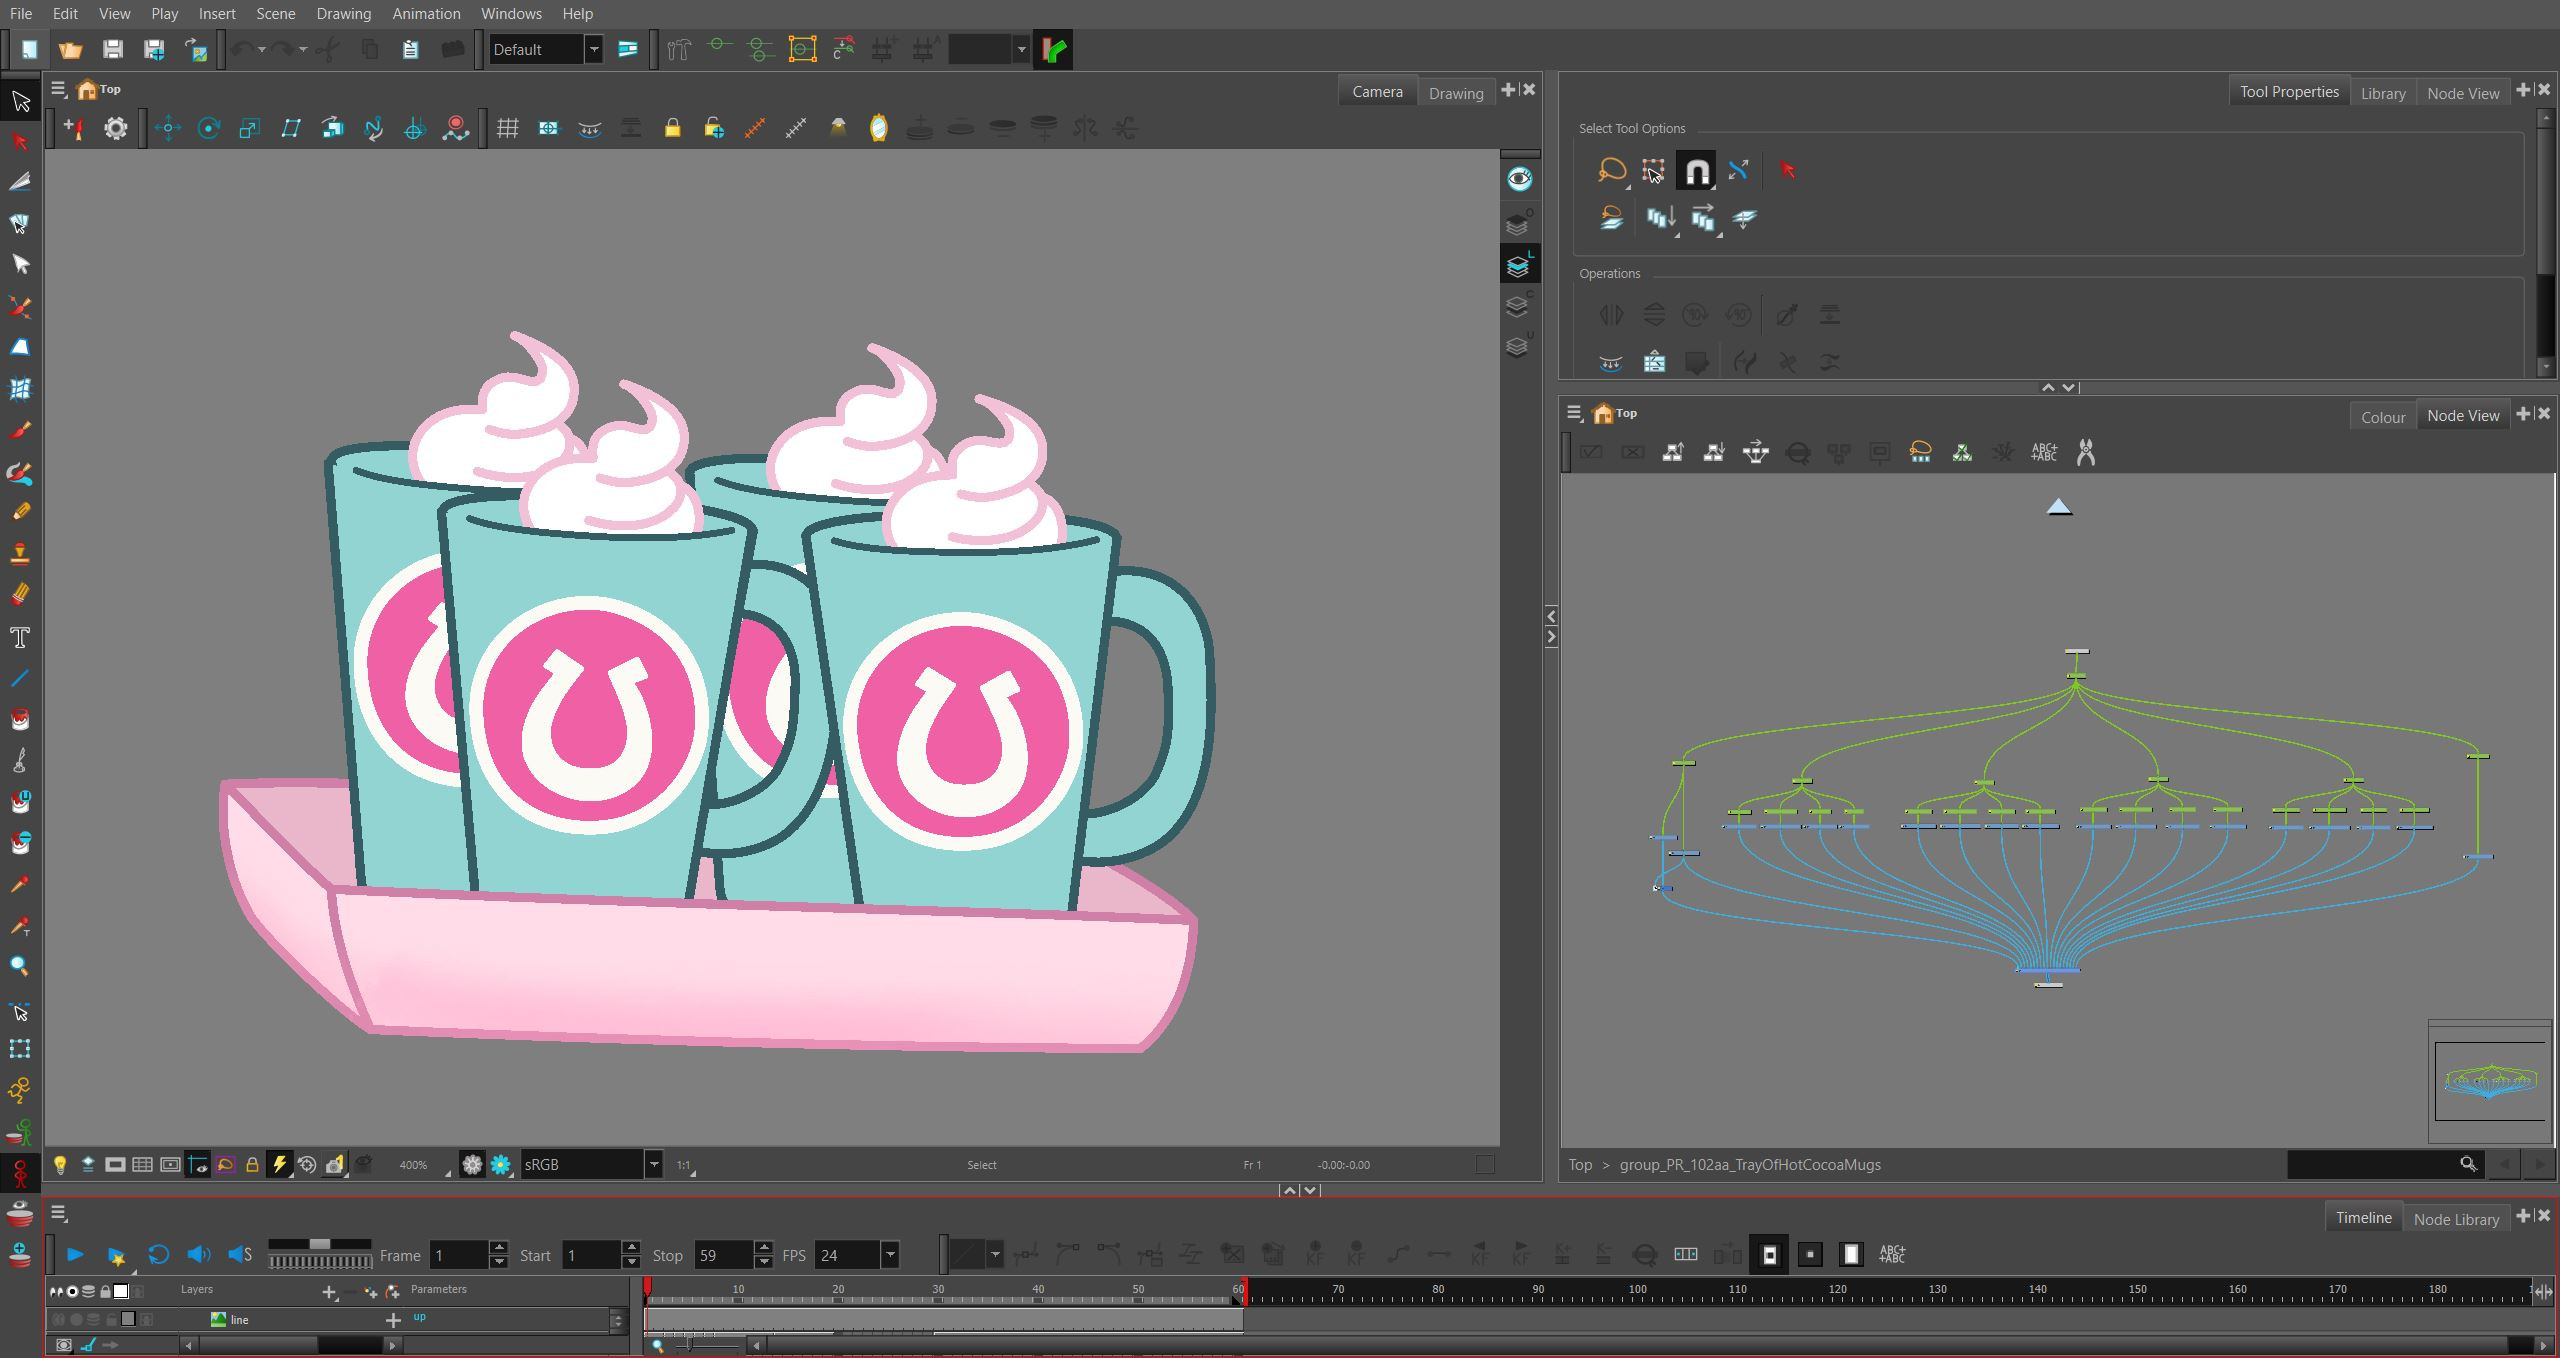Screen dimensions: 2560x1358
Task: Toggle loop playback in Timeline
Action: (158, 1254)
